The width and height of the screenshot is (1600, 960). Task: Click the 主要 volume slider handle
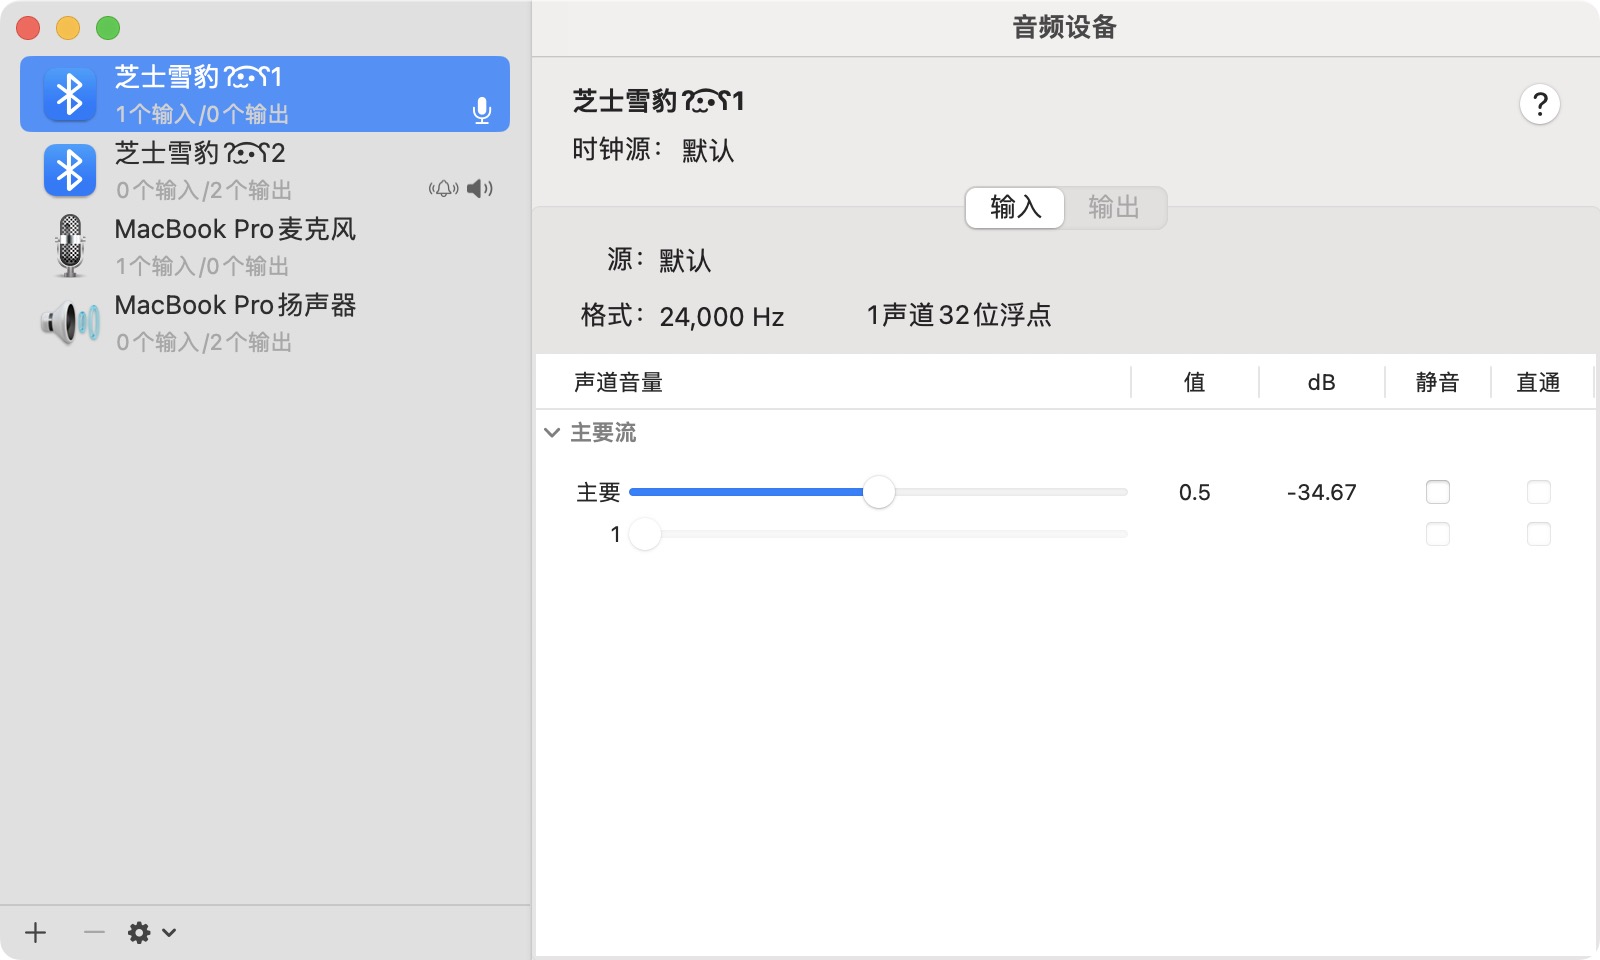click(878, 492)
